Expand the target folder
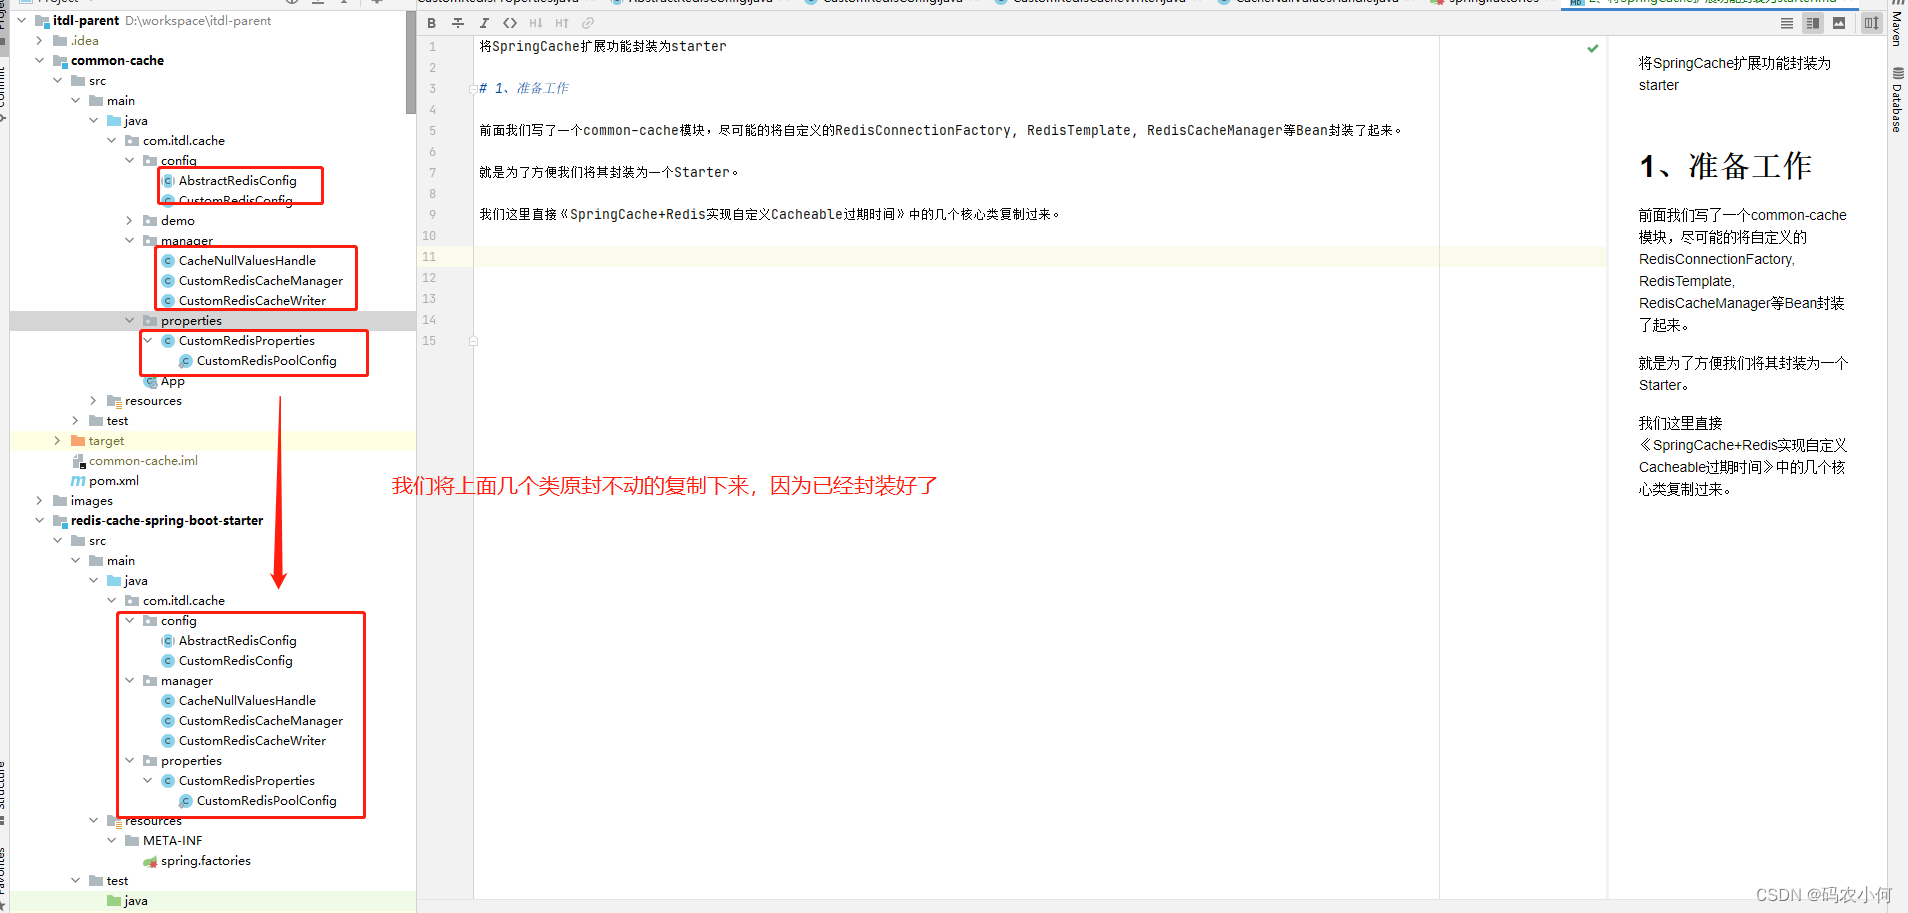The width and height of the screenshot is (1908, 913). point(57,440)
